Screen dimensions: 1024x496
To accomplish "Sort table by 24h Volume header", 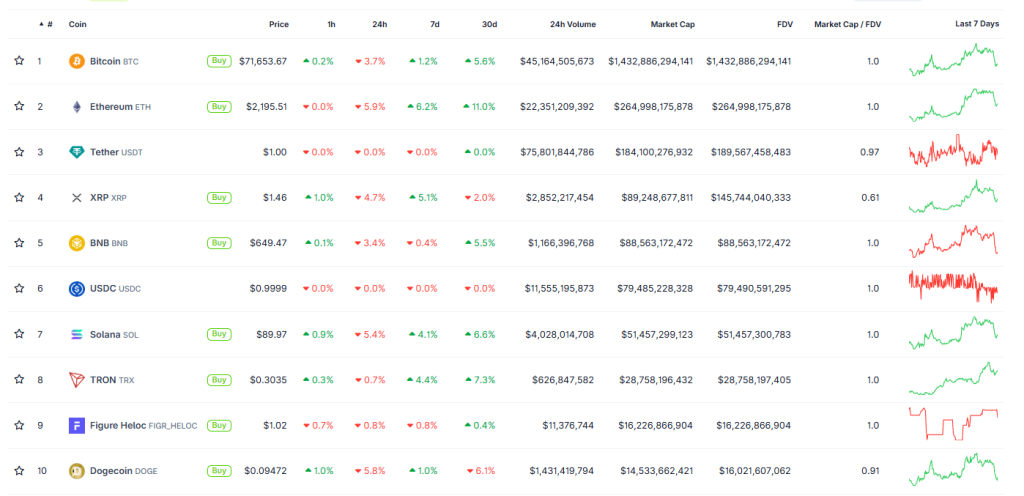I will [x=570, y=23].
